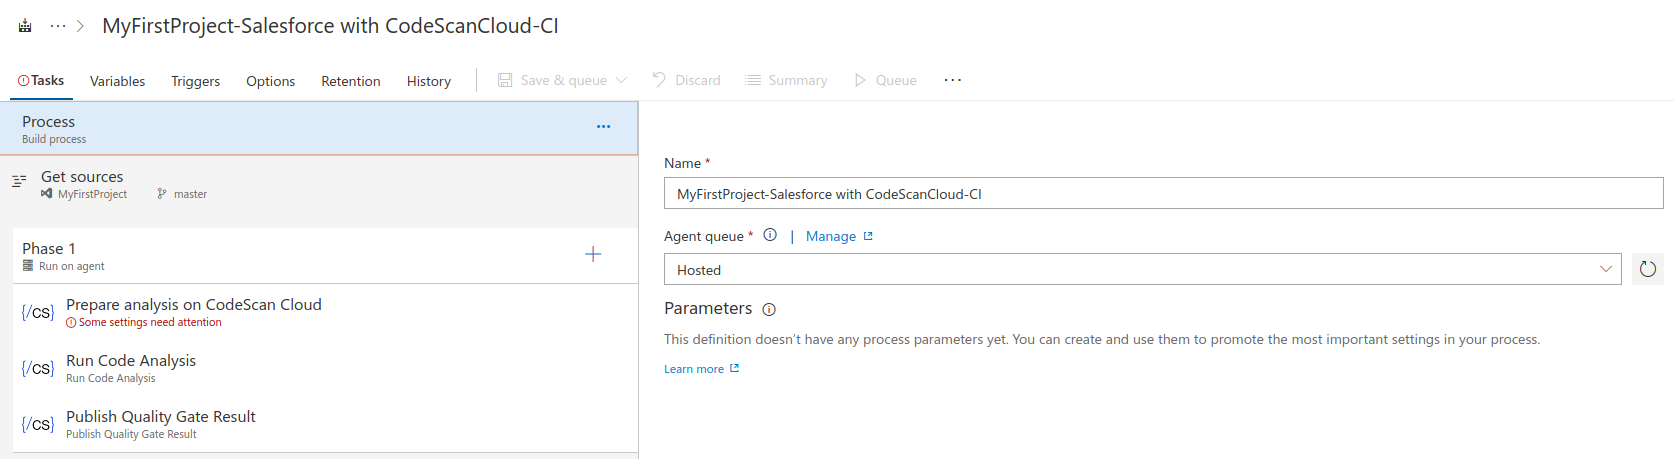Click the Parameters info icon
Image resolution: width=1674 pixels, height=459 pixels.
pos(769,310)
